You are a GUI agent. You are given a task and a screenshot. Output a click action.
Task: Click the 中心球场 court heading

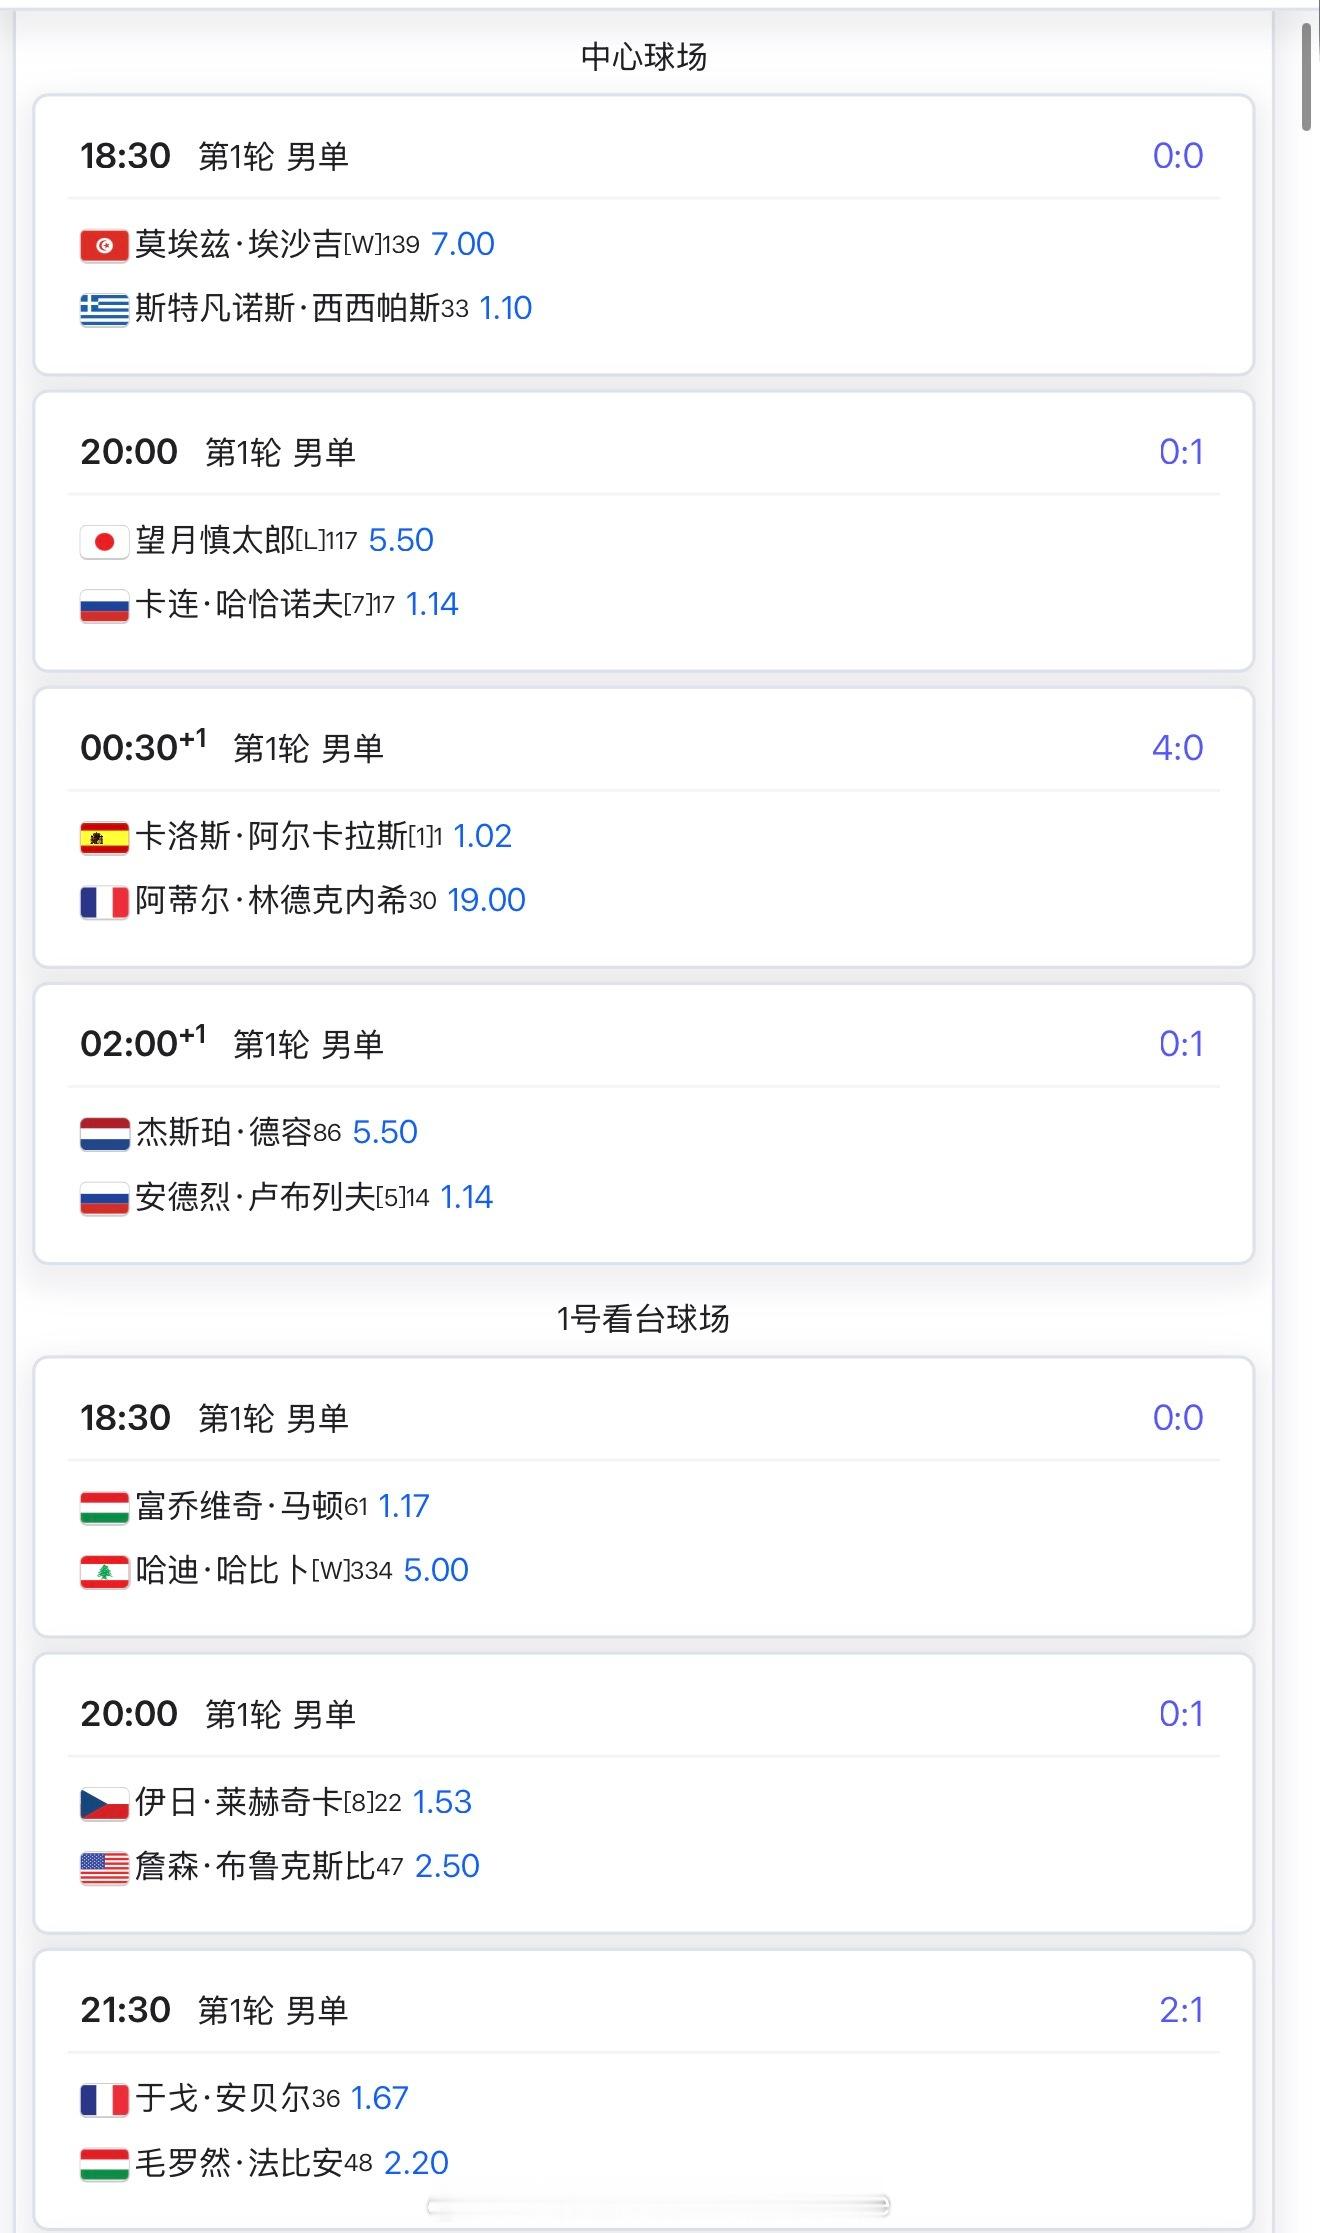[x=644, y=57]
